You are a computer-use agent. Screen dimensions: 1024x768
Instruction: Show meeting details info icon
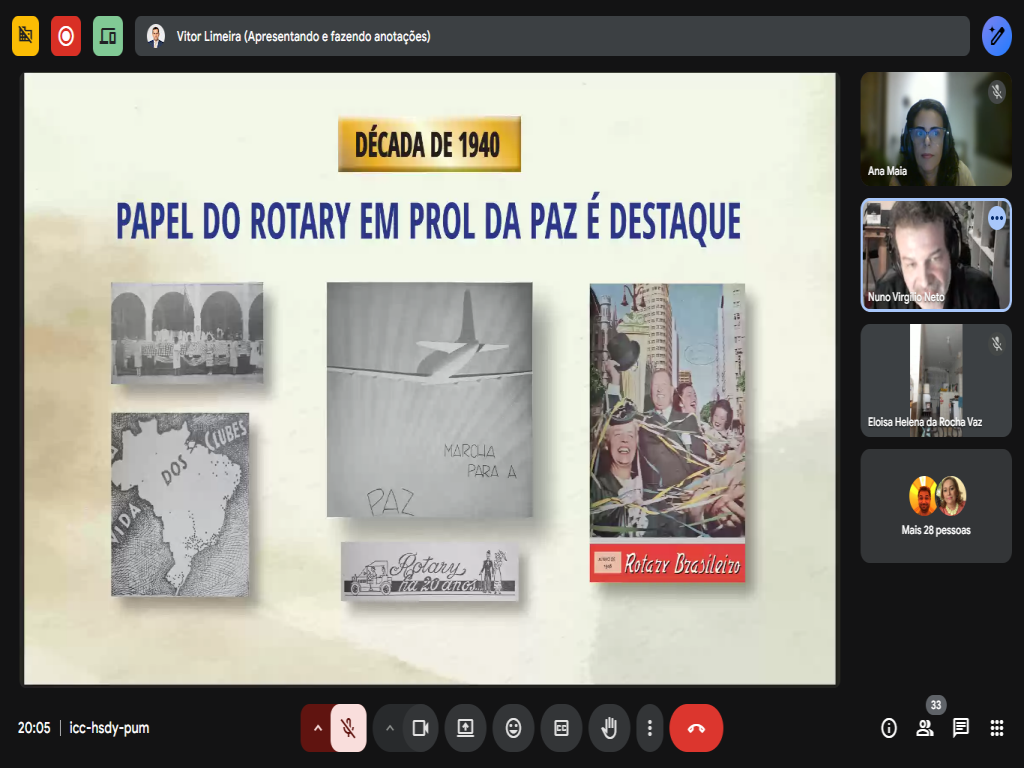[x=889, y=728]
